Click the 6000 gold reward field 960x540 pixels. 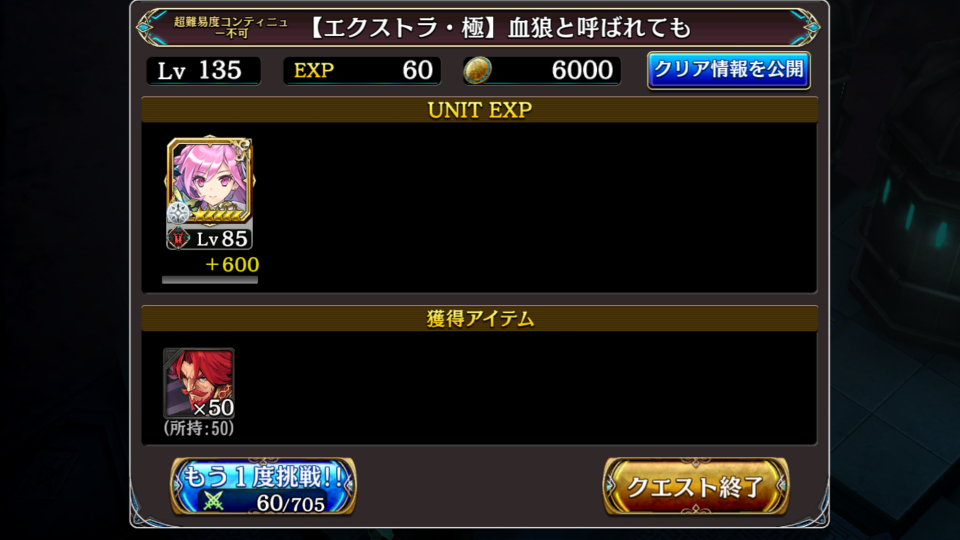pyautogui.click(x=542, y=70)
